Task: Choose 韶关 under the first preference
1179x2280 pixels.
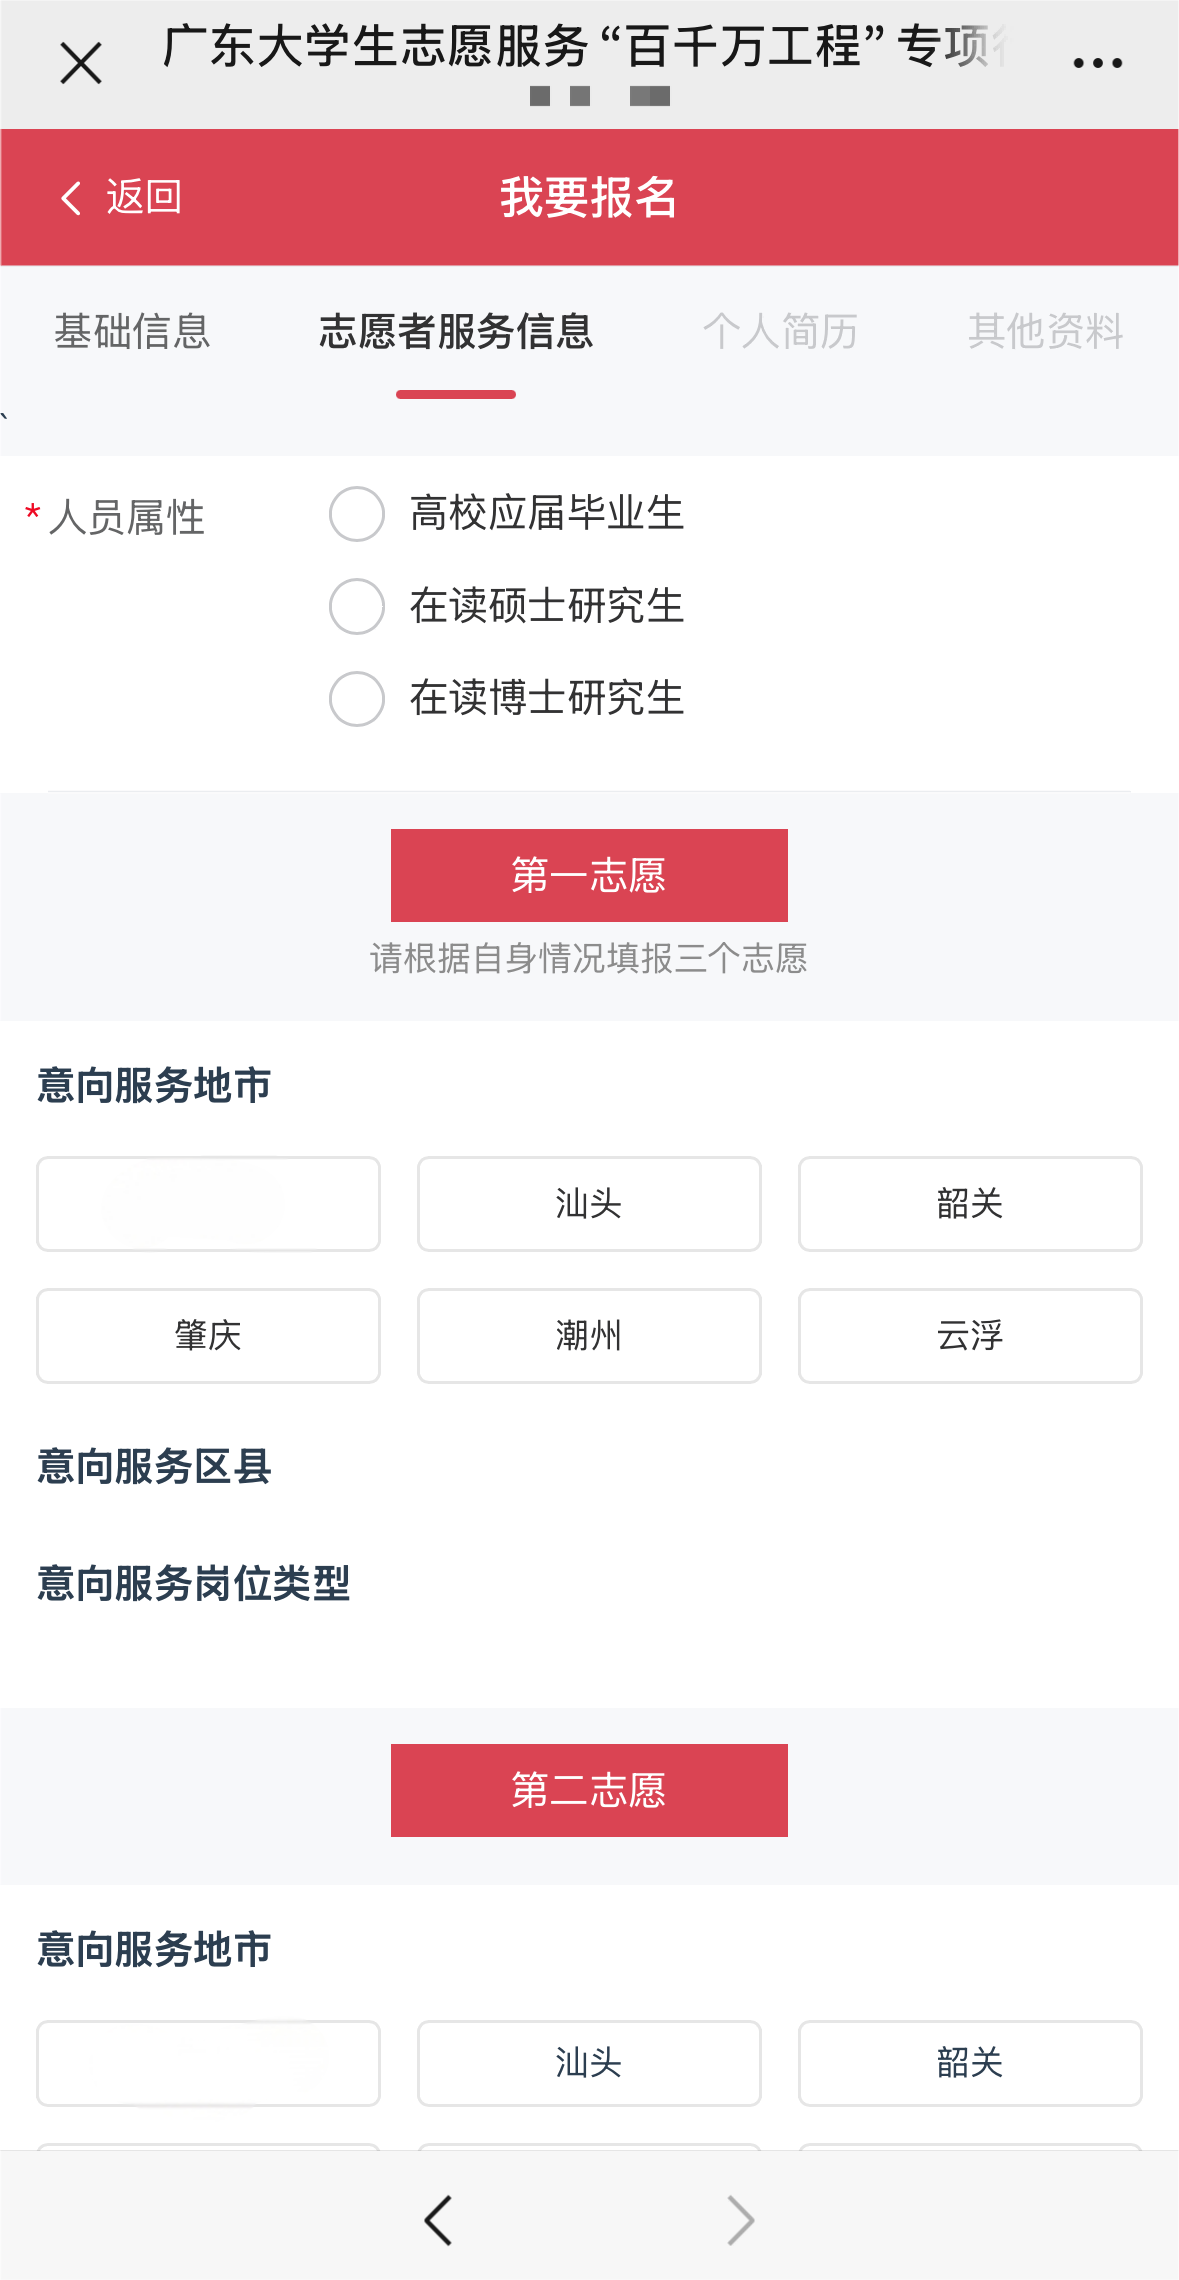Action: pyautogui.click(x=970, y=1204)
